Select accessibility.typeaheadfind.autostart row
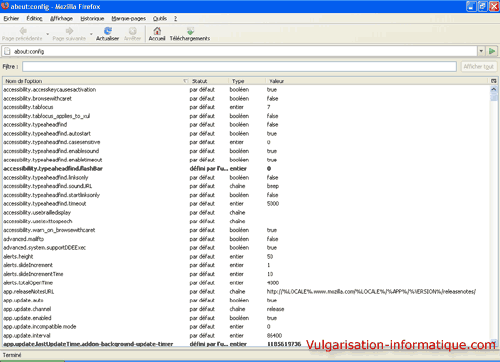Viewport: 500px width, 362px height. 246,133
